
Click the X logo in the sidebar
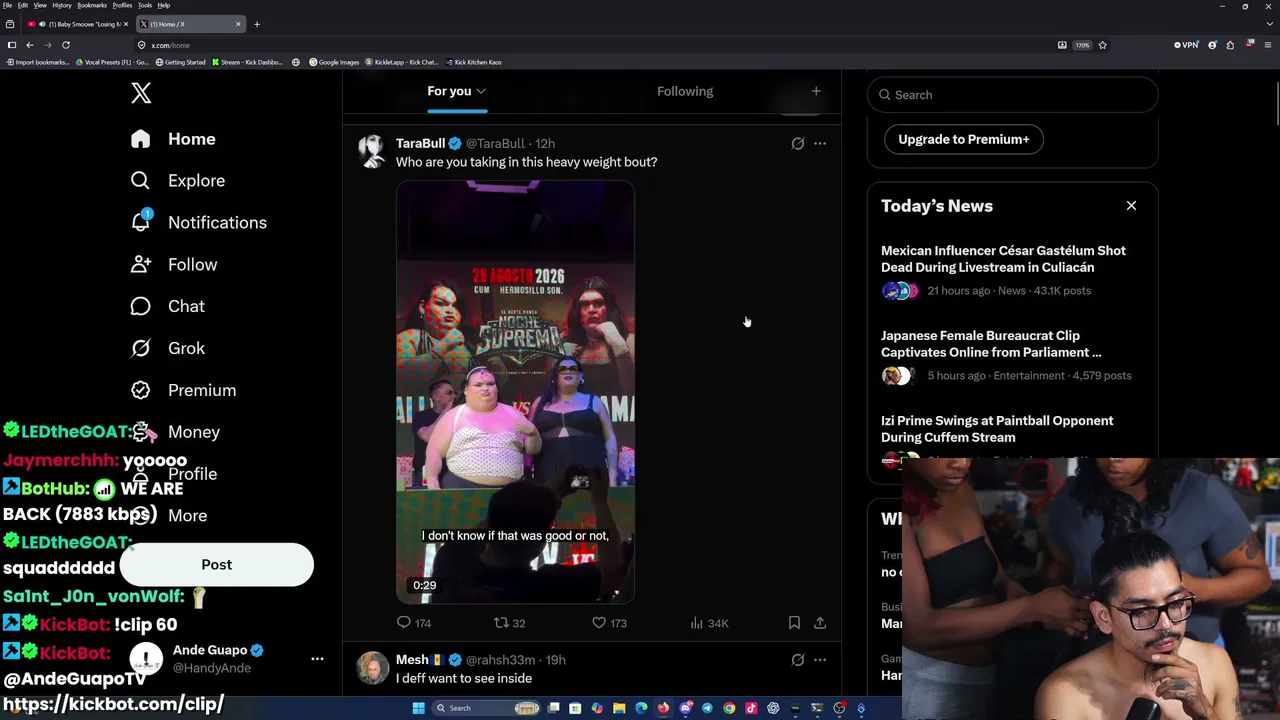point(141,93)
